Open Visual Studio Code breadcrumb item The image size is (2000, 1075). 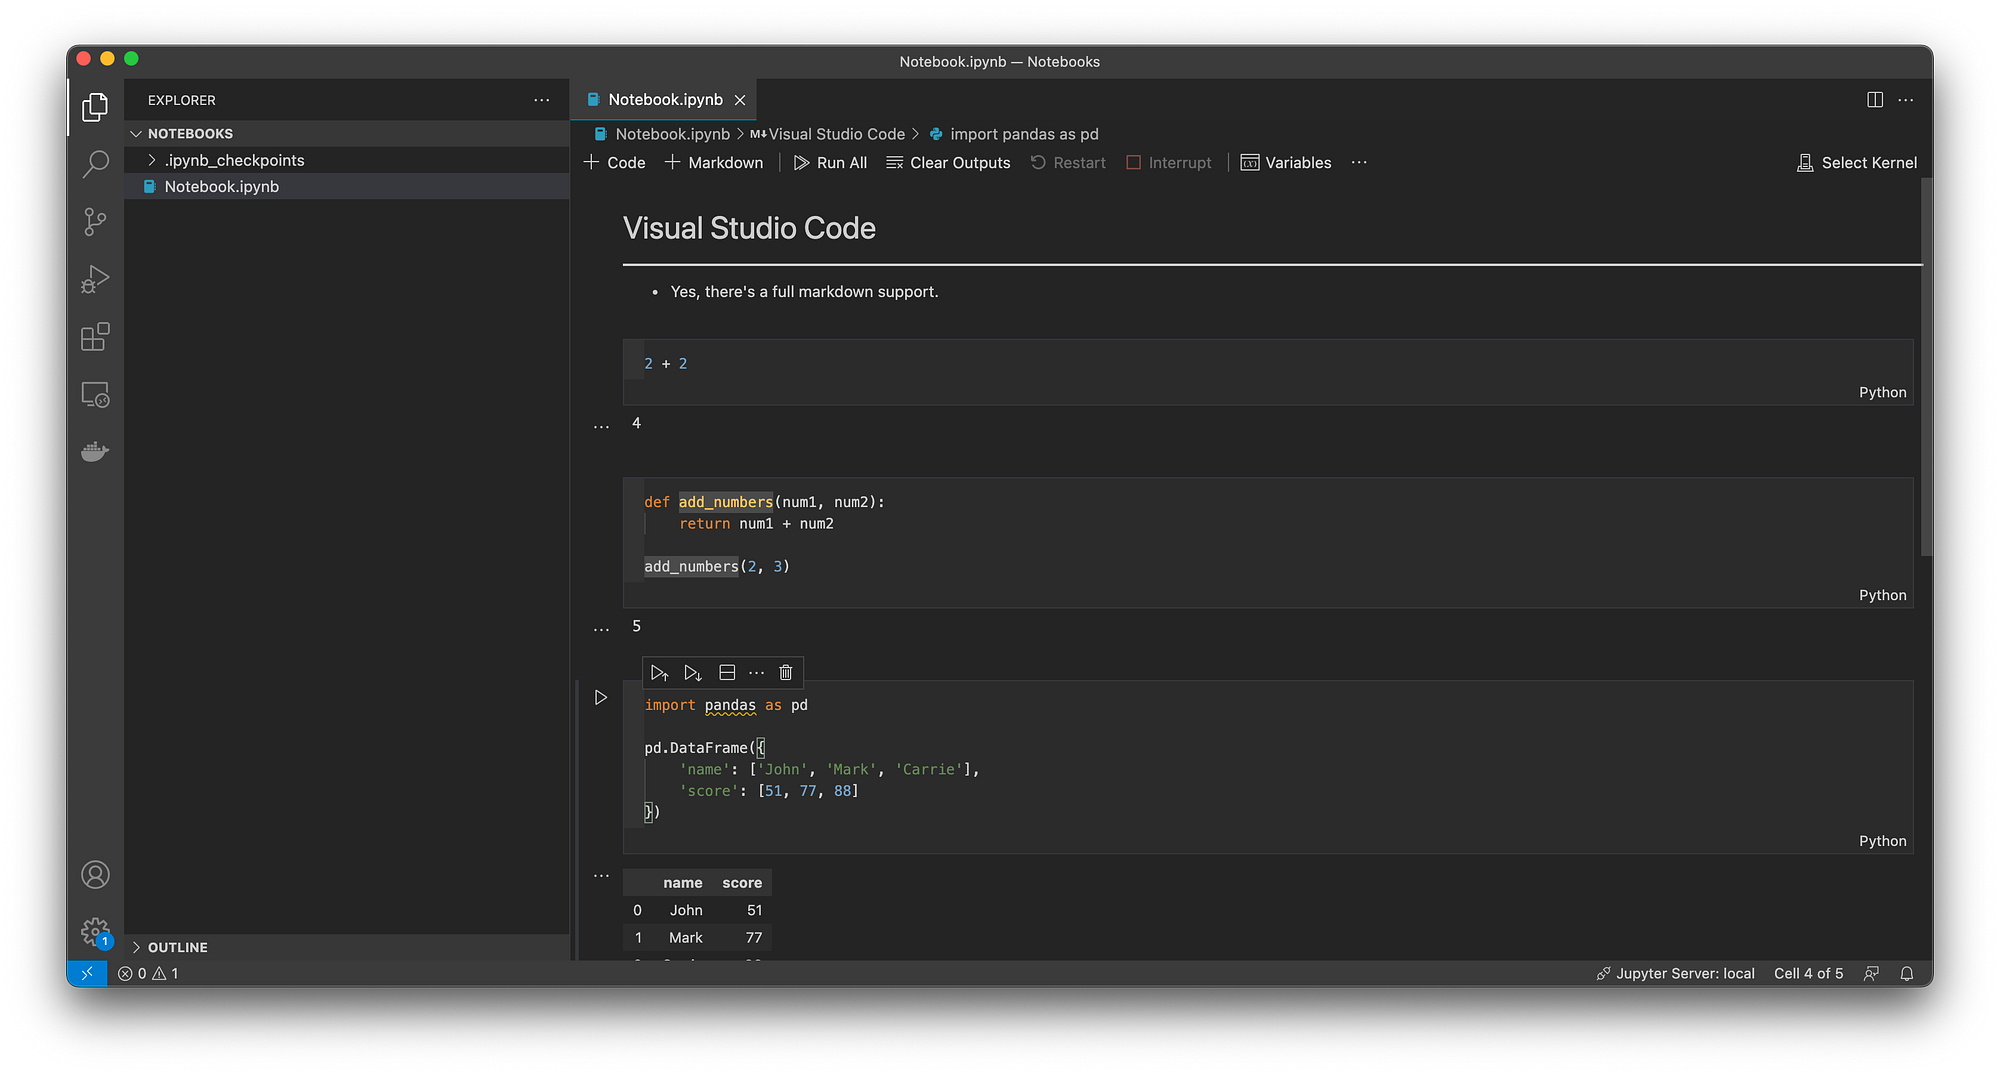coord(836,133)
